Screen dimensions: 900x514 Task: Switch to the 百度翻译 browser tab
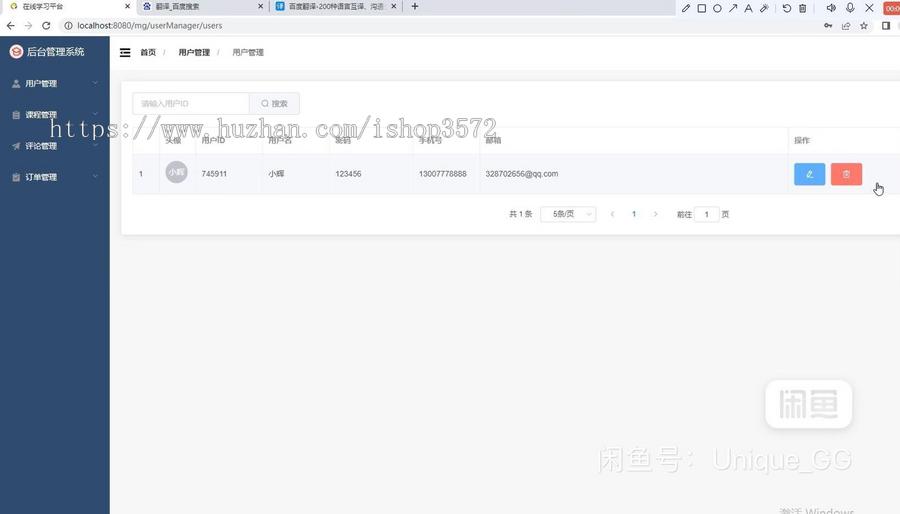pyautogui.click(x=336, y=6)
